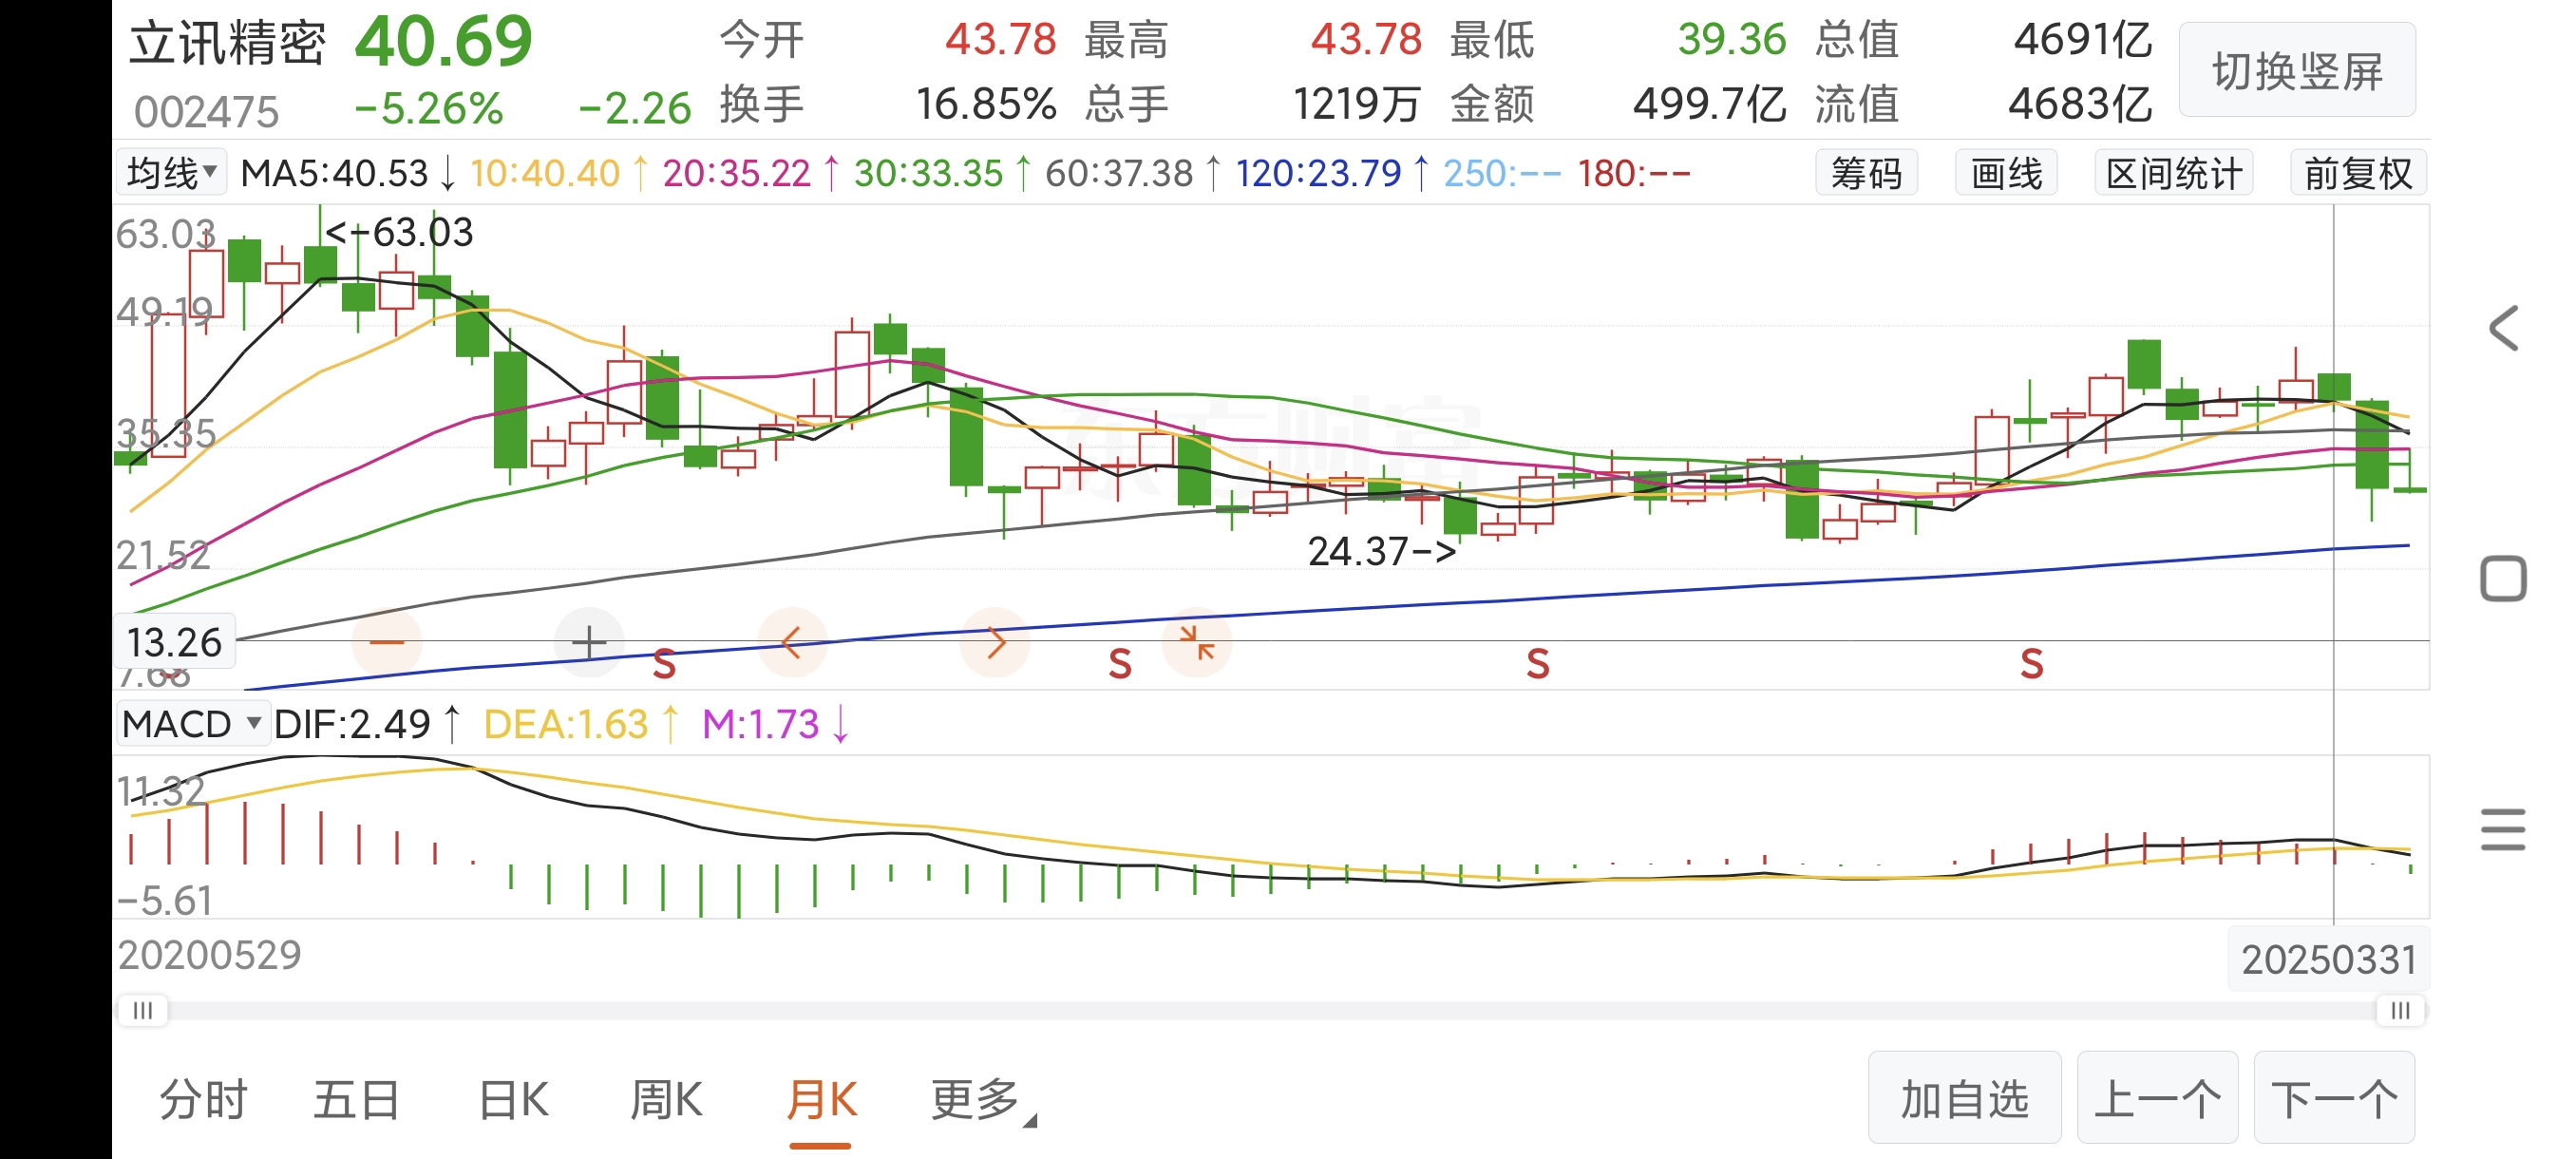Tap the collapse arrows chart icon
This screenshot has height=1159, width=2576.
[x=1196, y=642]
